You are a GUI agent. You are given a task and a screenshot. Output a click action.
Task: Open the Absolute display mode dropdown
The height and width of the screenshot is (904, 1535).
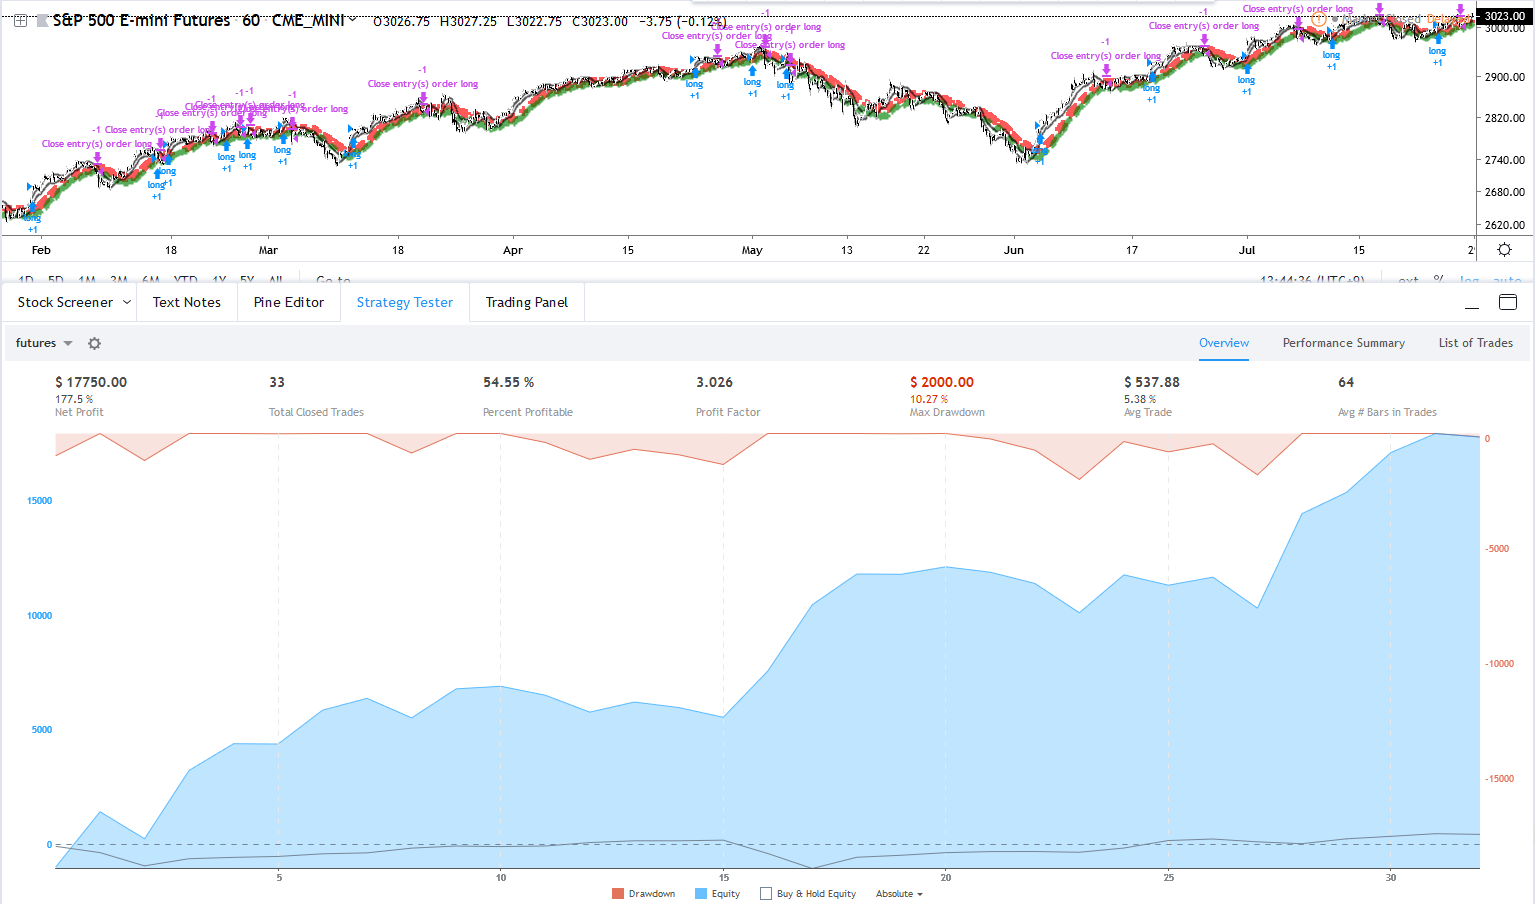coord(899,894)
